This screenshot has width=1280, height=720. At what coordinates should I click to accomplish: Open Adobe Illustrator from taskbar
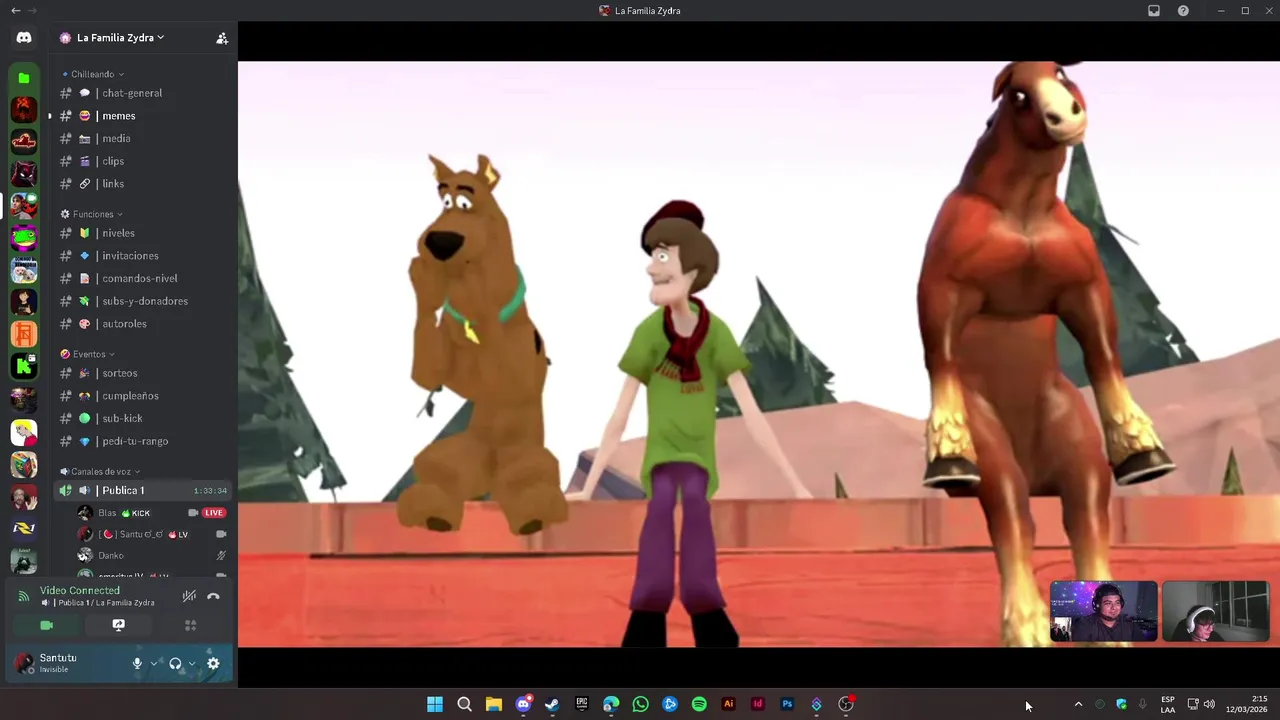coord(728,704)
